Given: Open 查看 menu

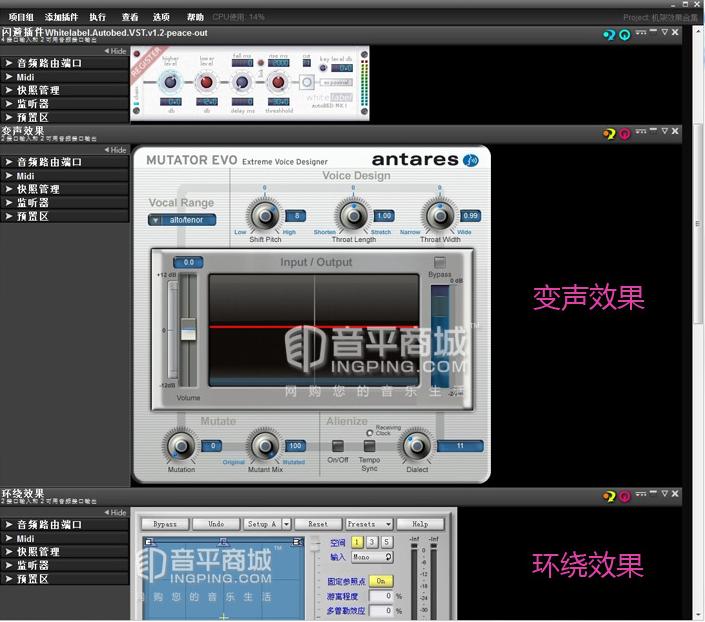Looking at the screenshot, I should (130, 17).
